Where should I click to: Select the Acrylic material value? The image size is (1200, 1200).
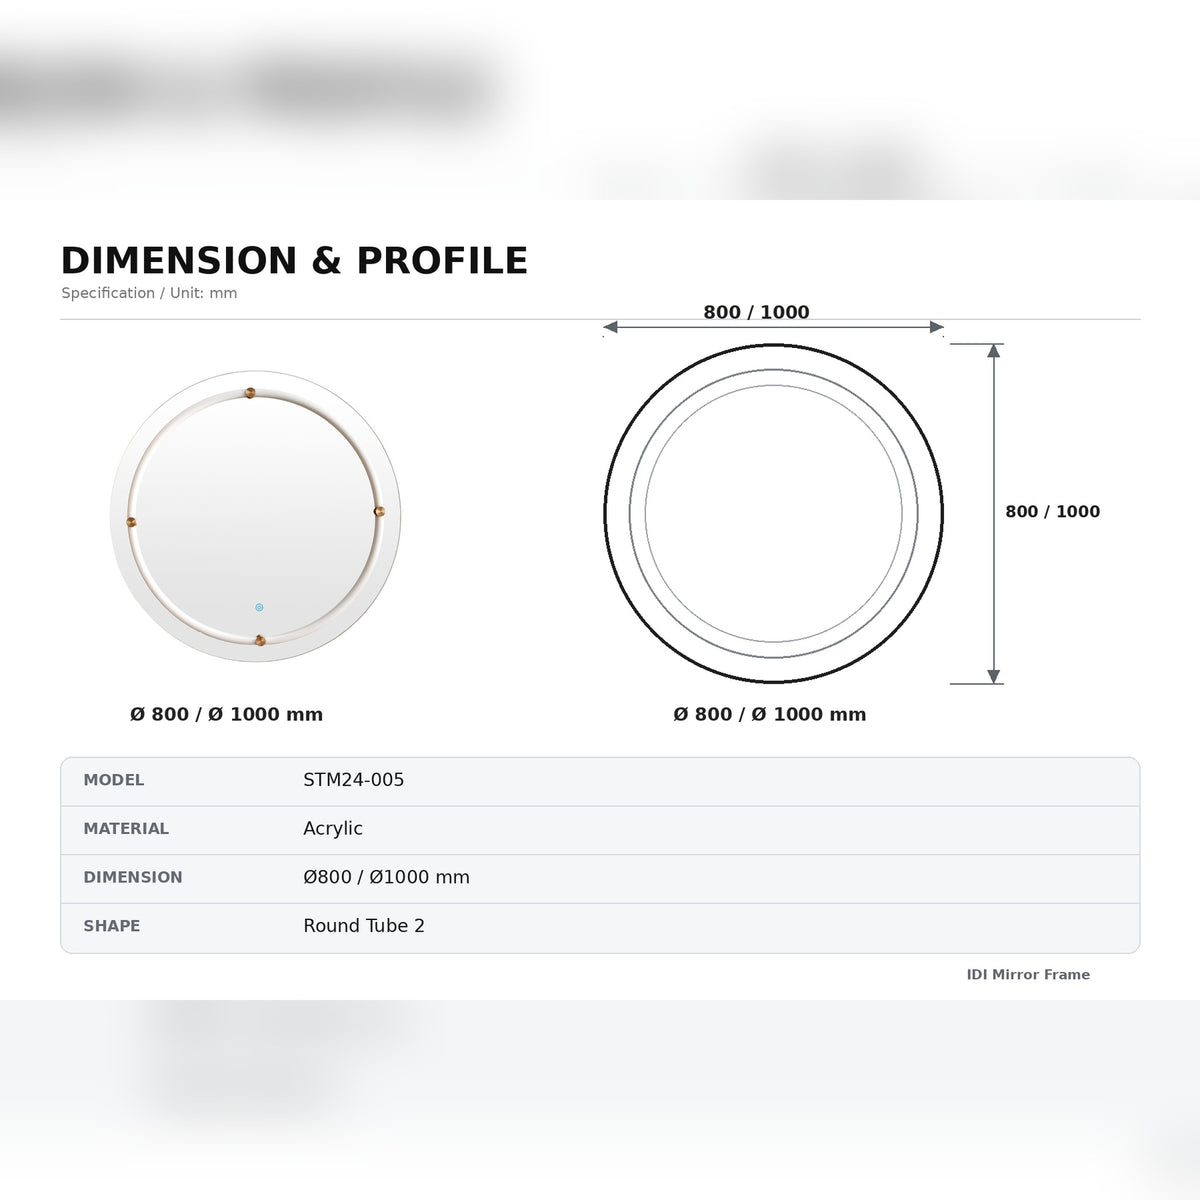pyautogui.click(x=333, y=829)
